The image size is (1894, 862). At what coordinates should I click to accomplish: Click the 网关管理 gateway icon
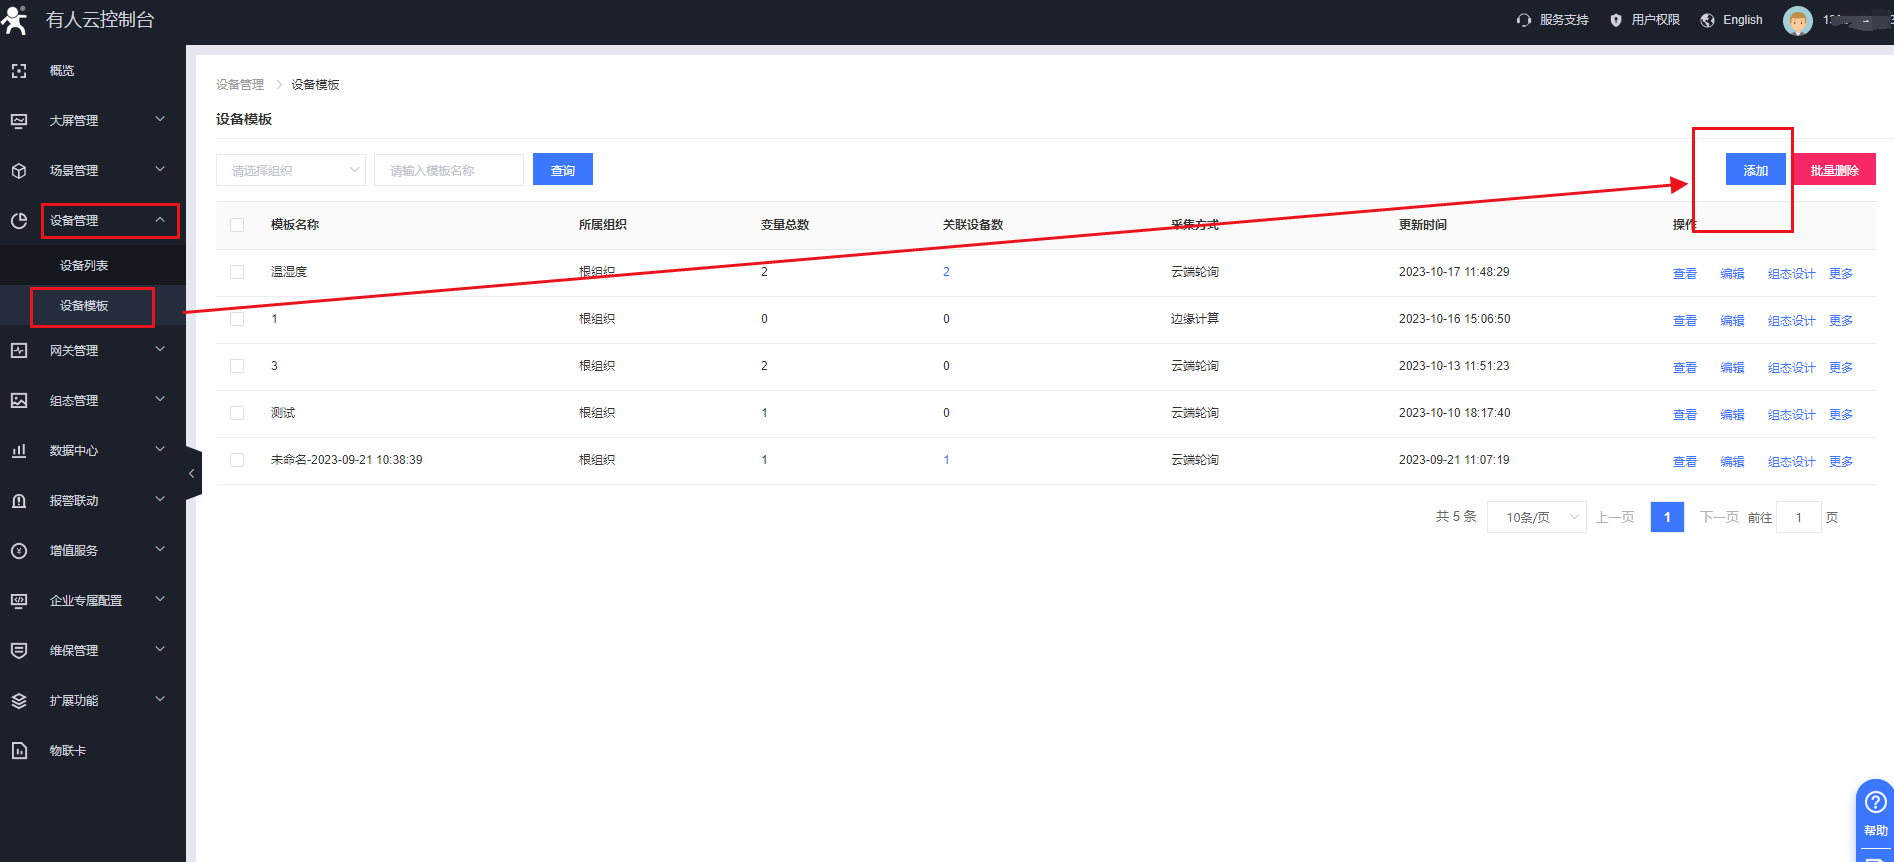(19, 351)
